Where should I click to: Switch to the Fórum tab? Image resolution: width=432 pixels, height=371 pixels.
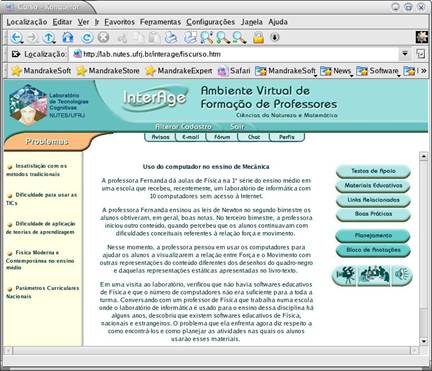click(222, 137)
